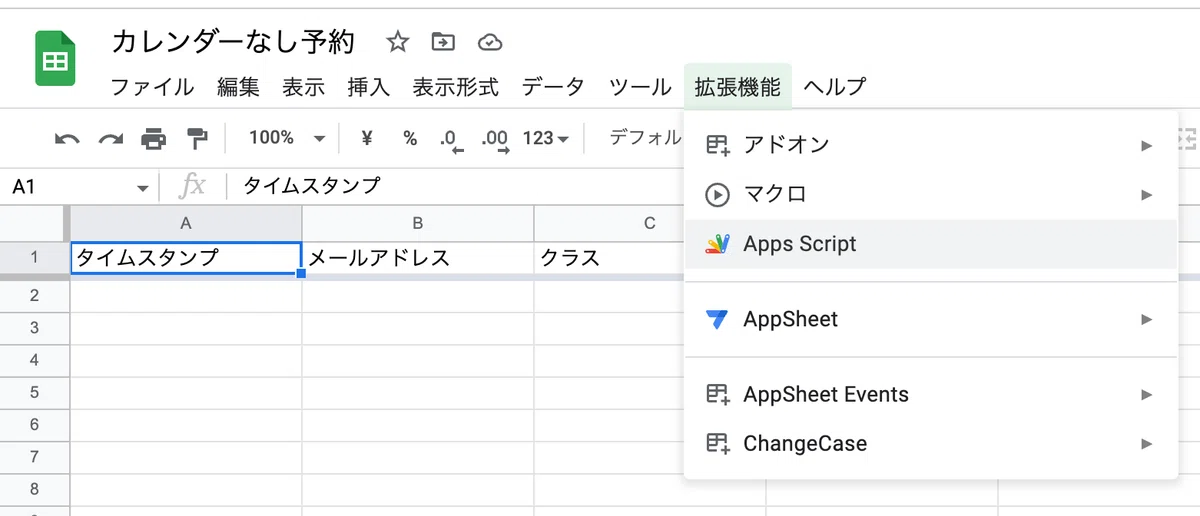Rename the カレンダーなし予約 document title
1200x516 pixels.
pos(233,42)
